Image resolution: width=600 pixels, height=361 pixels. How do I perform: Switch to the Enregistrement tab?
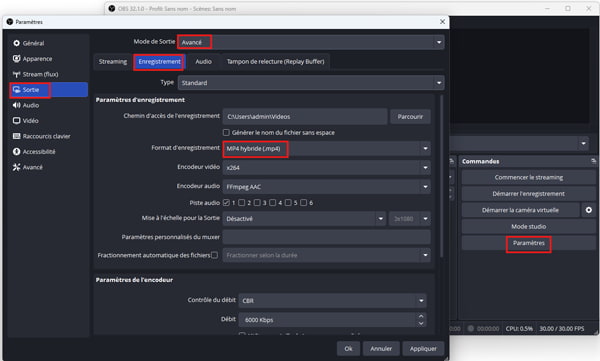click(x=160, y=62)
